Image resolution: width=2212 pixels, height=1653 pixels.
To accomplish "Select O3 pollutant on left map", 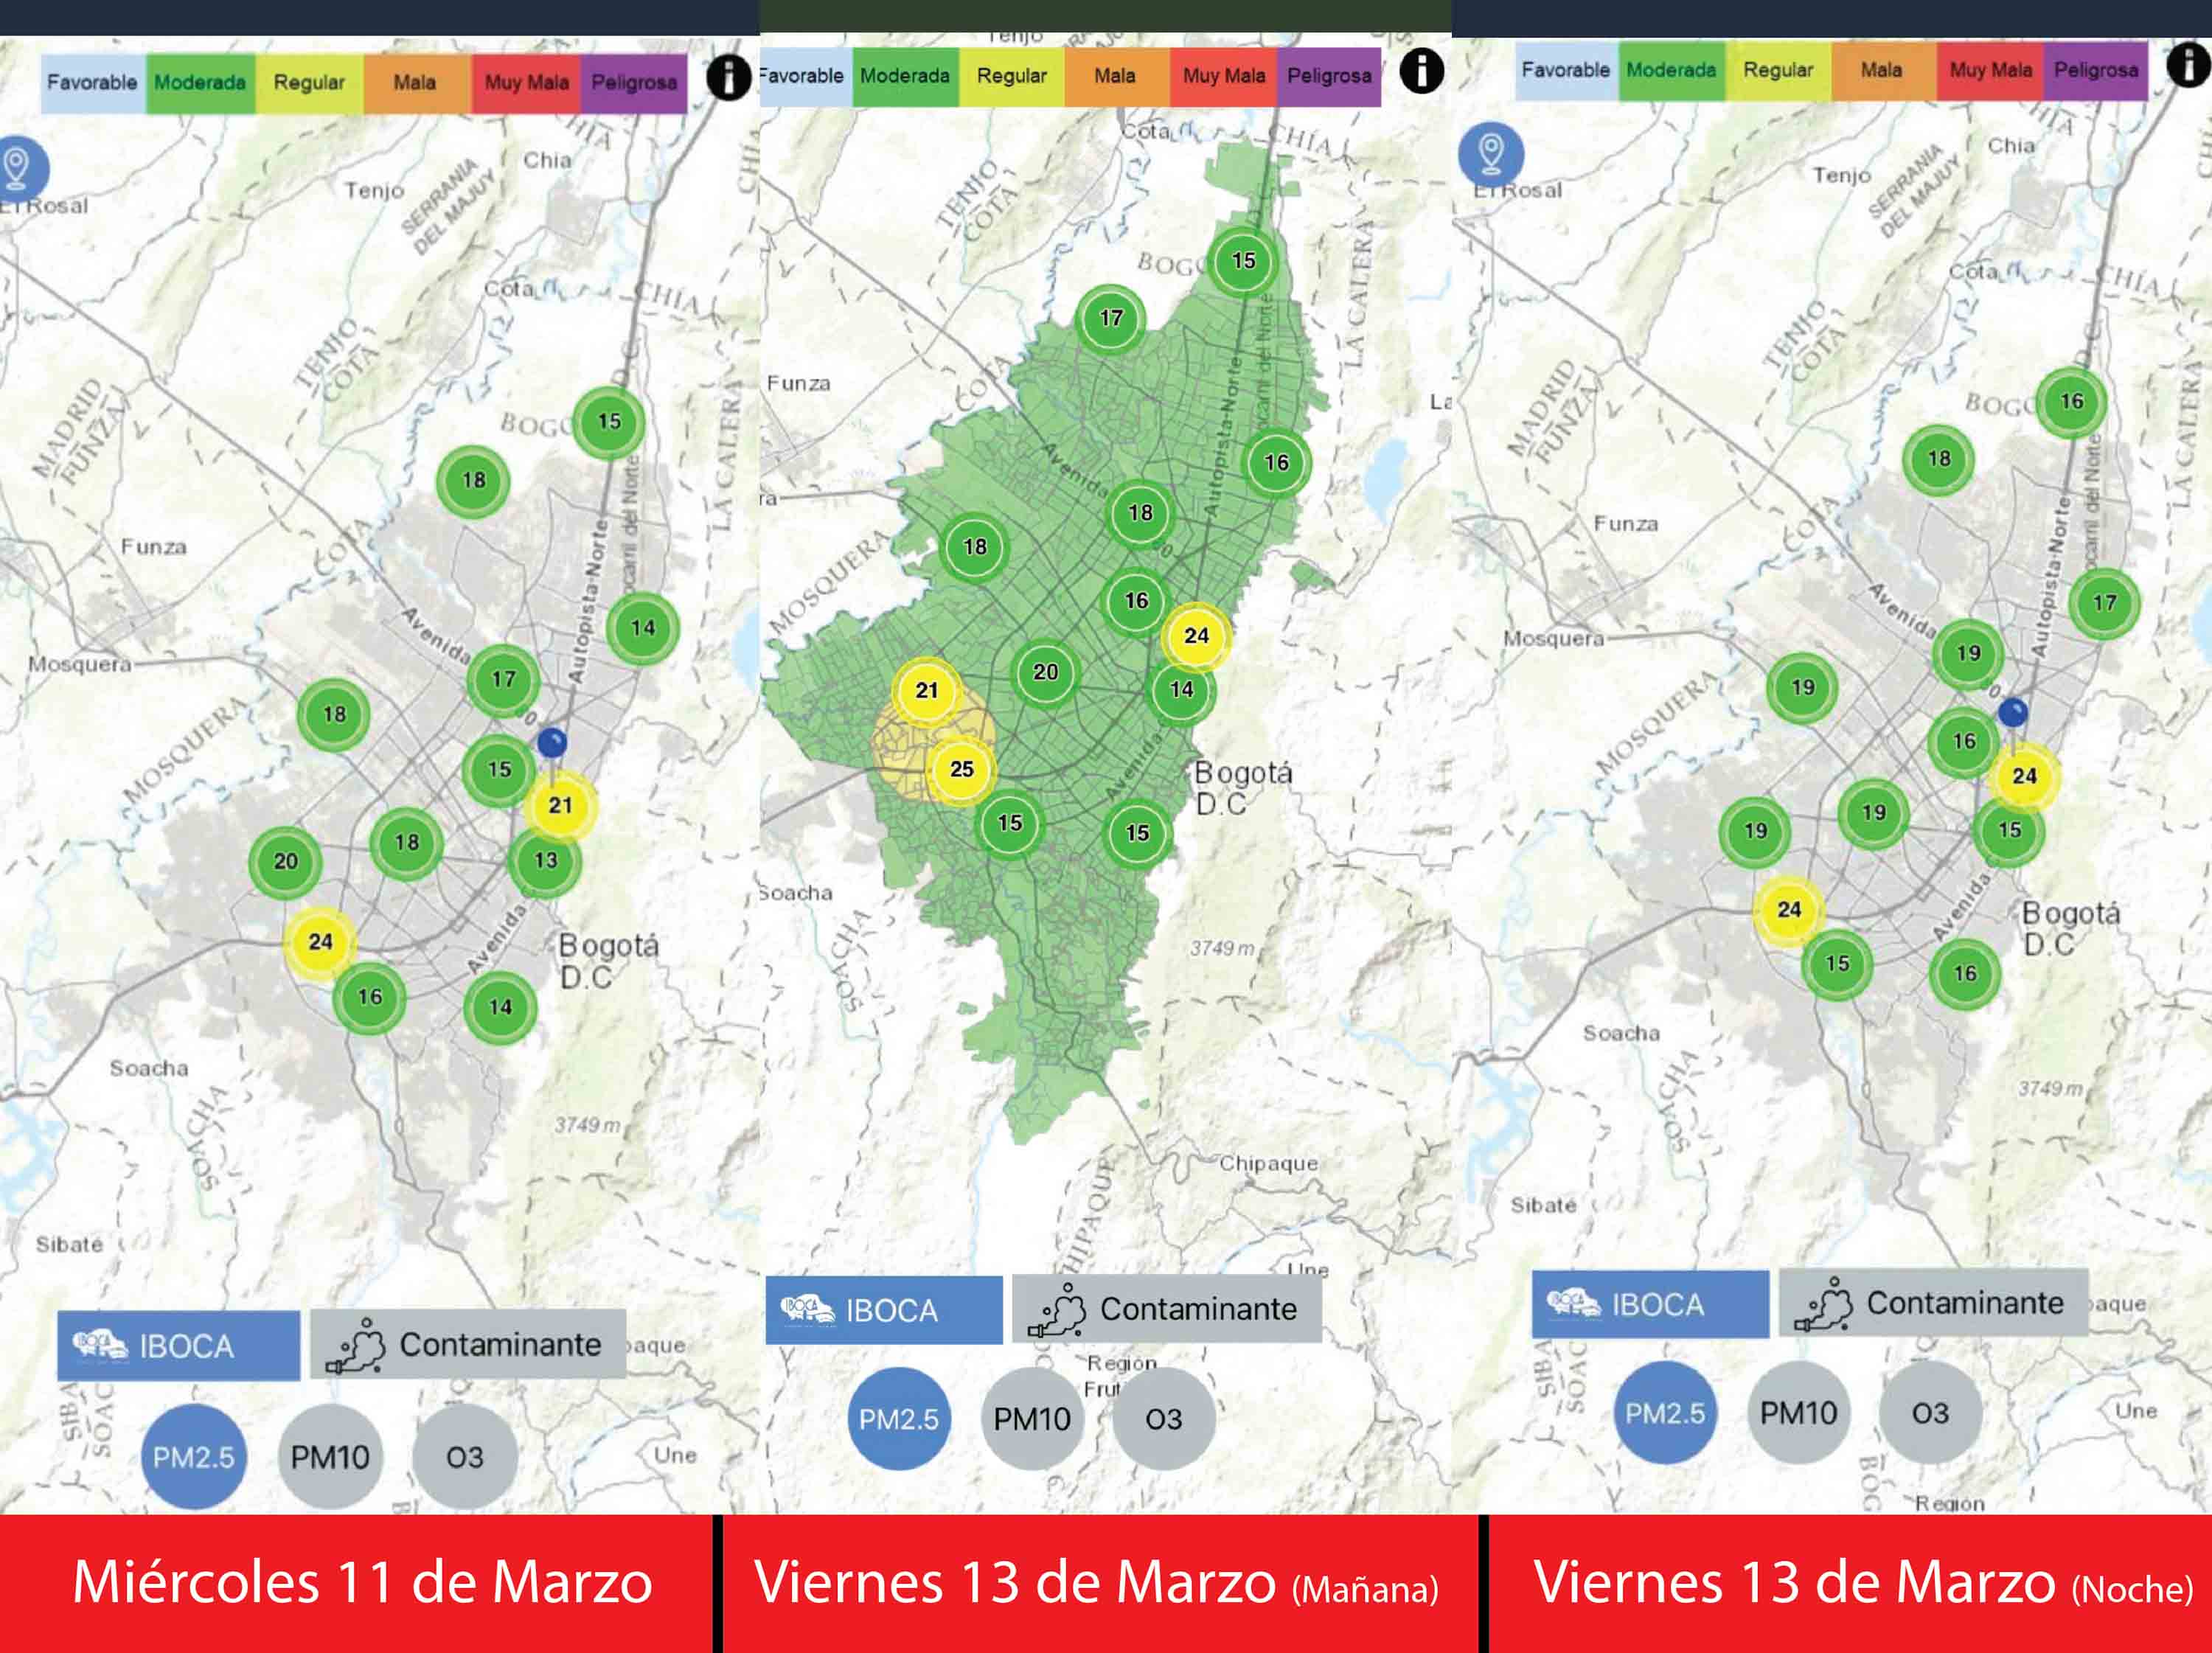I will click(465, 1456).
